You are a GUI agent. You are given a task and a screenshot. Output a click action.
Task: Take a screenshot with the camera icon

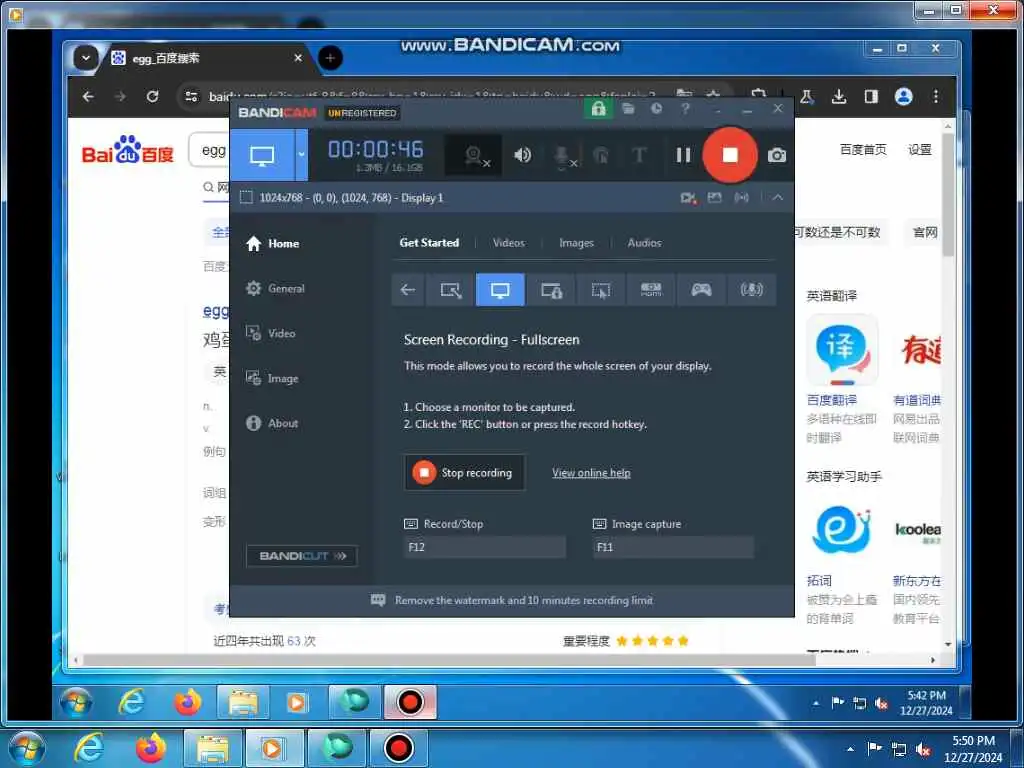776,155
